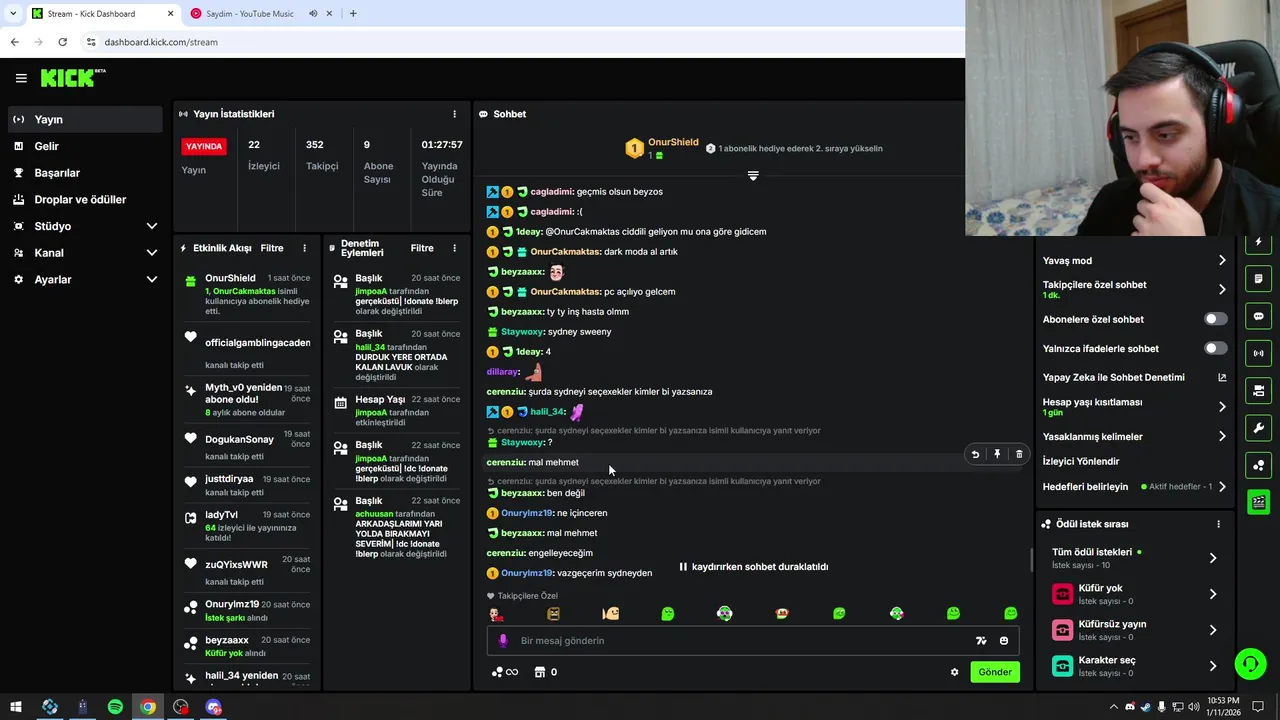The height and width of the screenshot is (720, 1280).
Task: Open the green support headset button
Action: click(1249, 664)
